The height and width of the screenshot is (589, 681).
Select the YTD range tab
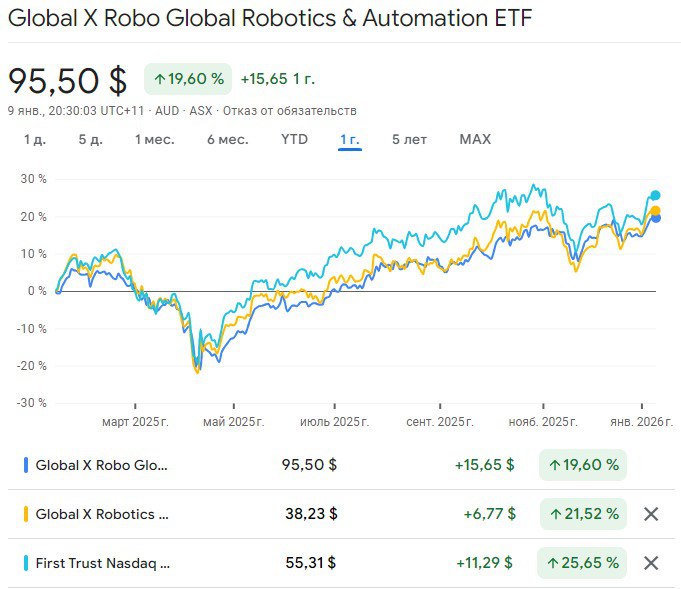coord(294,140)
